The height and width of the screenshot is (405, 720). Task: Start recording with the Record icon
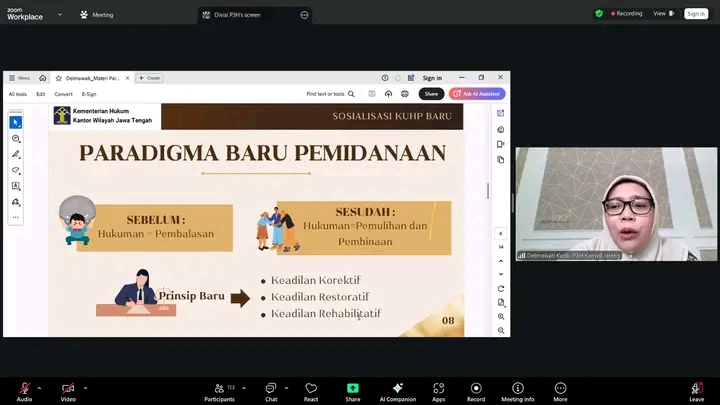coord(476,389)
